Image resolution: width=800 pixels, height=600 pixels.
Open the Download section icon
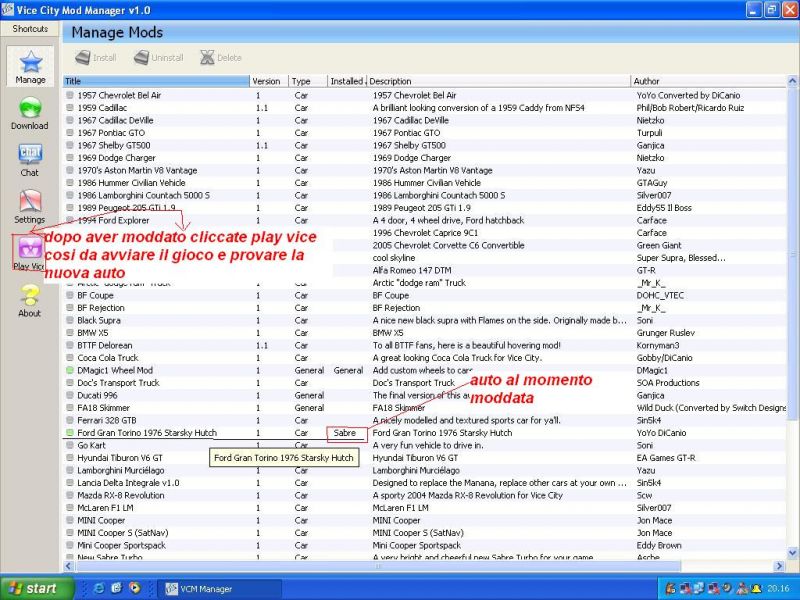[x=30, y=113]
